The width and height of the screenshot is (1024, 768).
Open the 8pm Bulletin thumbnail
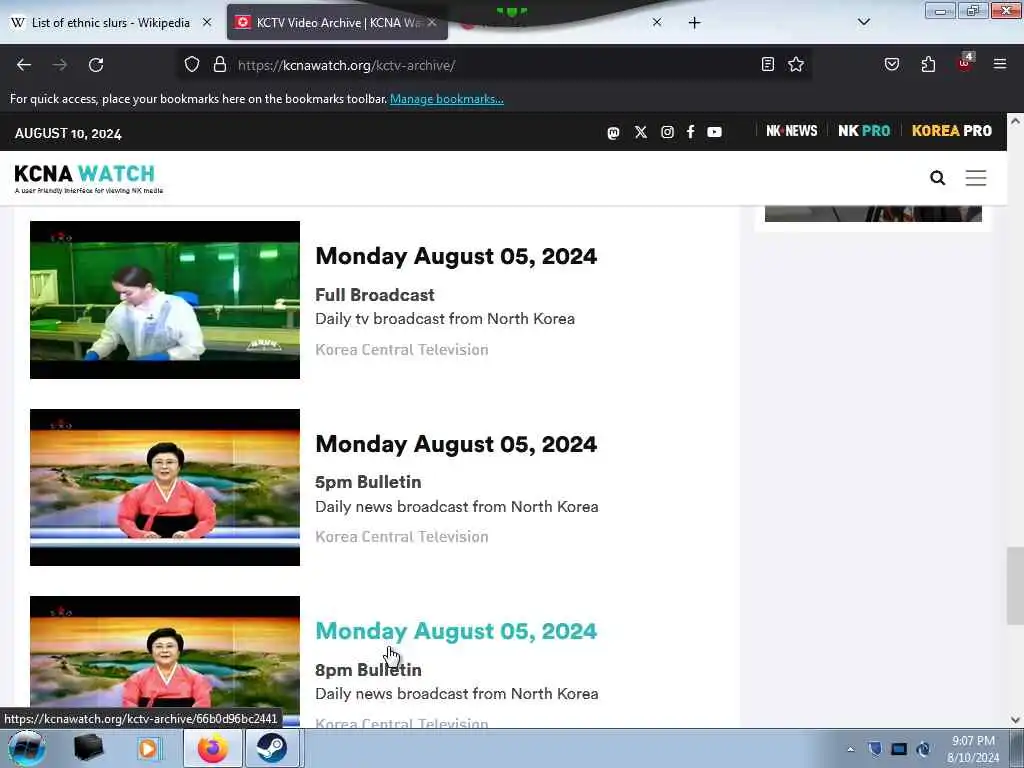(165, 662)
